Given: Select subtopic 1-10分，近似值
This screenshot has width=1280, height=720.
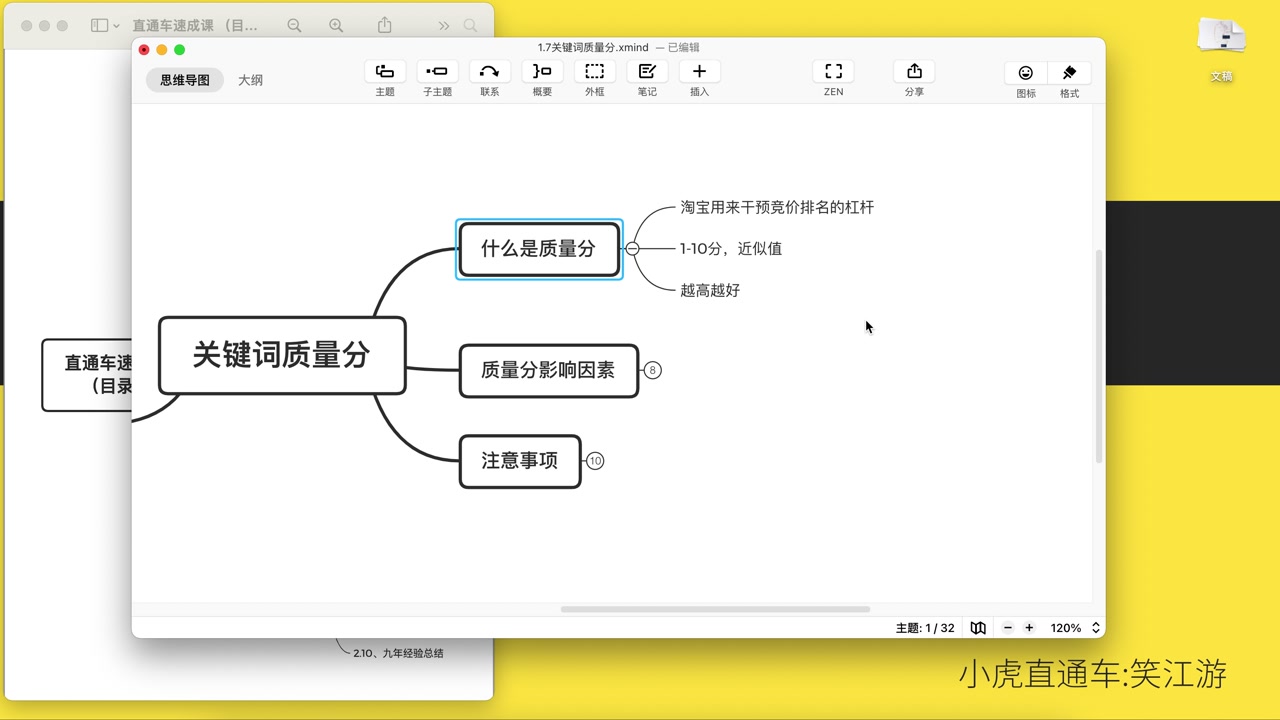Looking at the screenshot, I should coord(731,248).
